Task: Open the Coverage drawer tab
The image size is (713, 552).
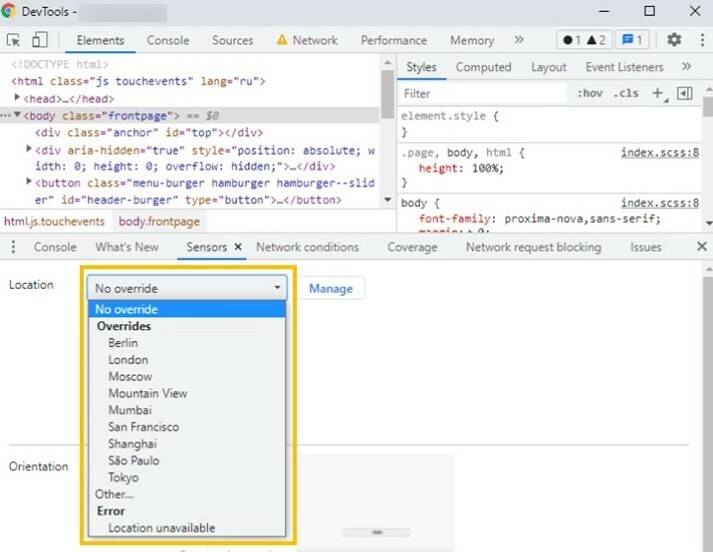Action: click(x=412, y=247)
